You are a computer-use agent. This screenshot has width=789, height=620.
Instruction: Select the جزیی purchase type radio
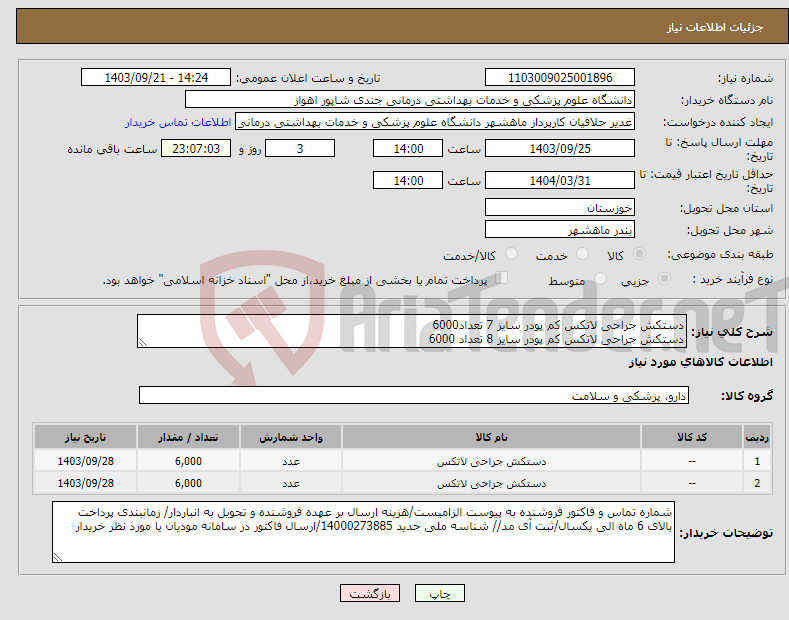[x=664, y=278]
